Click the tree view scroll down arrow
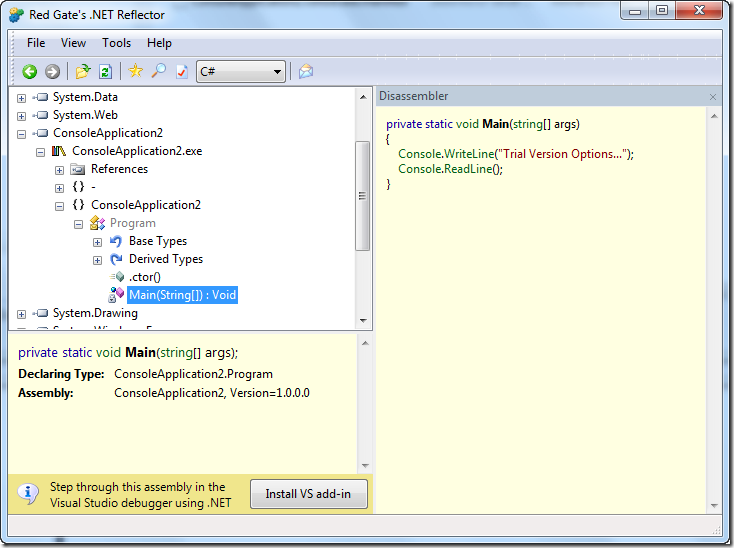The image size is (734, 548). 363,321
